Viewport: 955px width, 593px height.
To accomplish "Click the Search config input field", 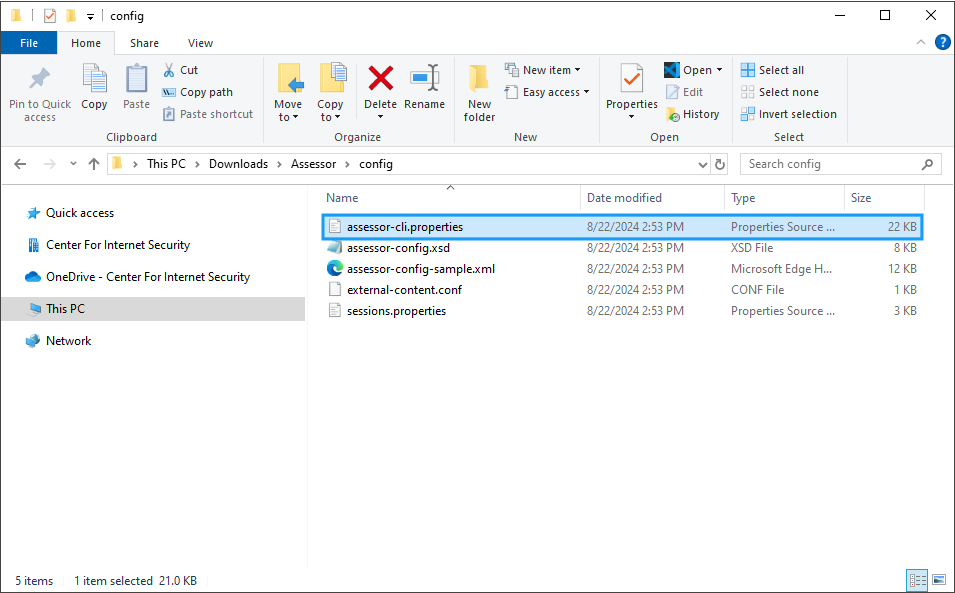I will [x=830, y=164].
